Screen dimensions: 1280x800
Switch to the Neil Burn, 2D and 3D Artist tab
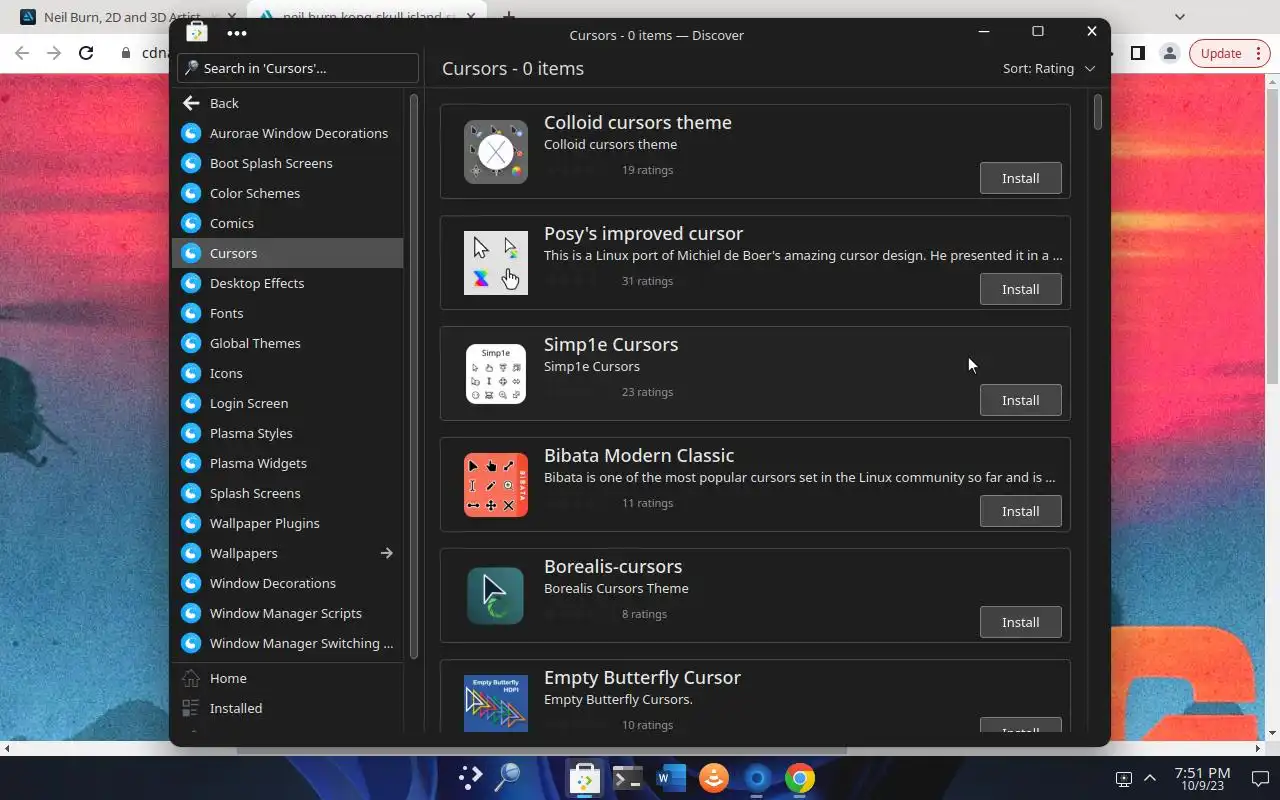[123, 17]
